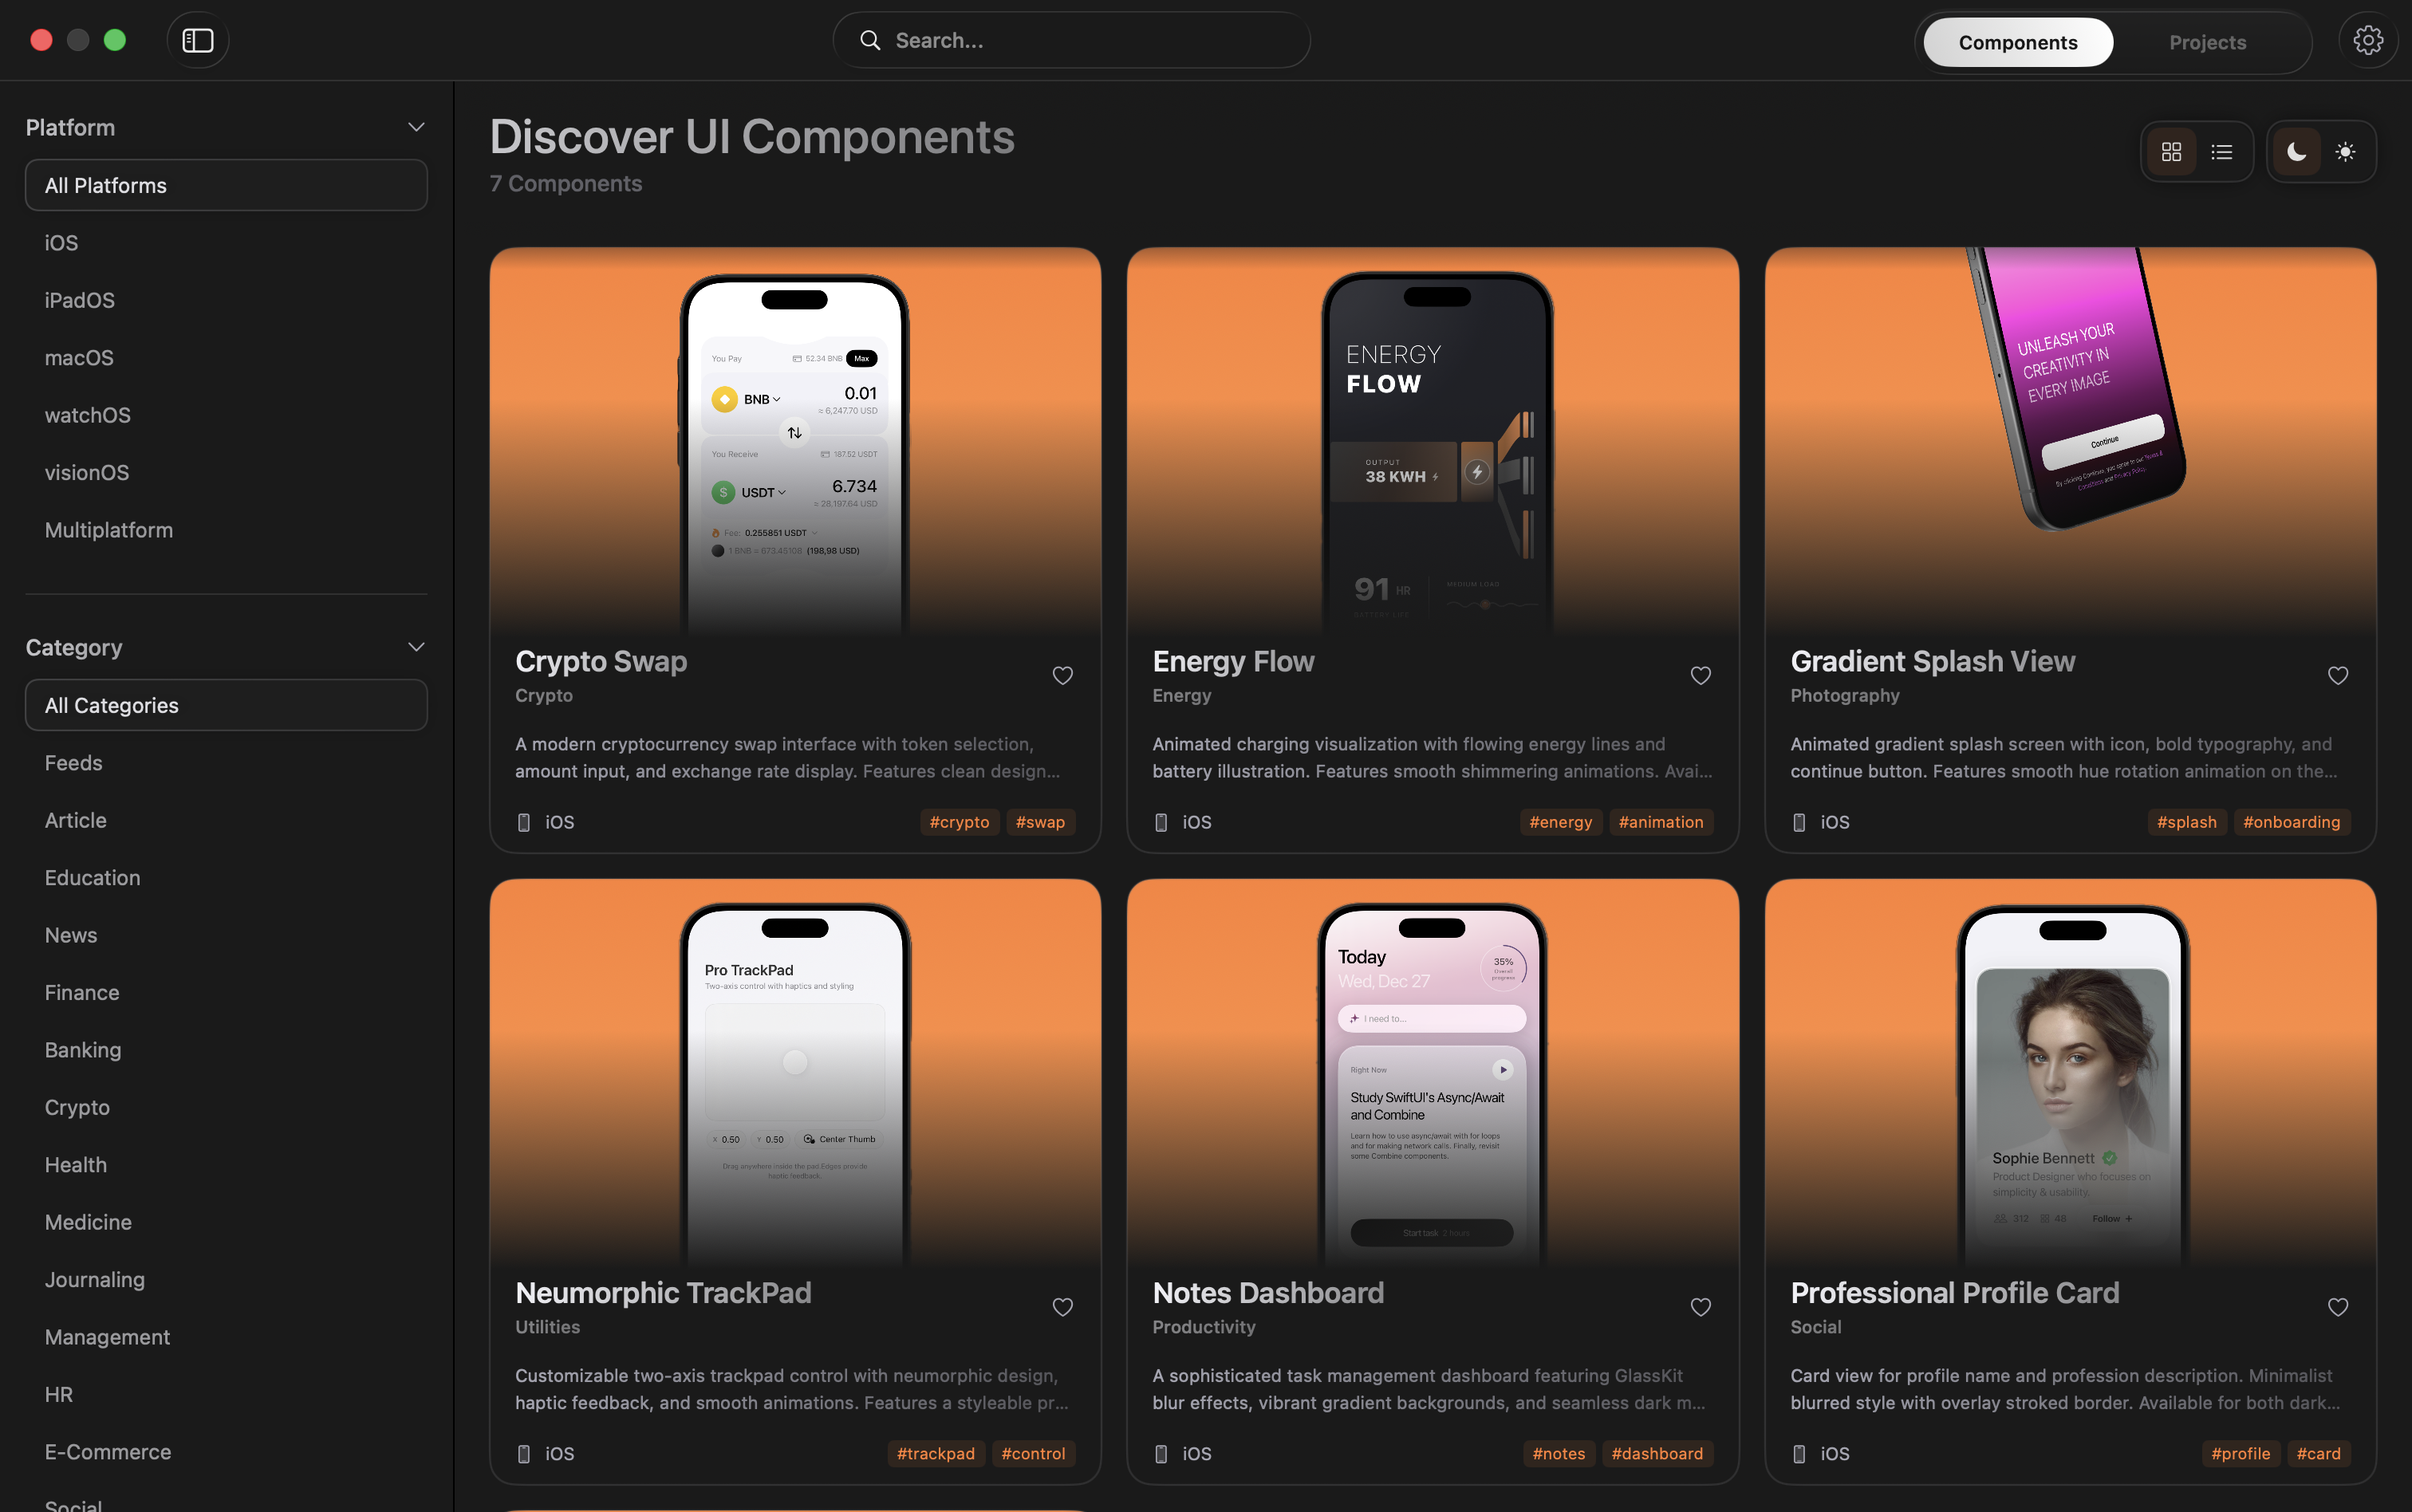Enable light theme with the sun icon
The image size is (2412, 1512).
[2345, 151]
